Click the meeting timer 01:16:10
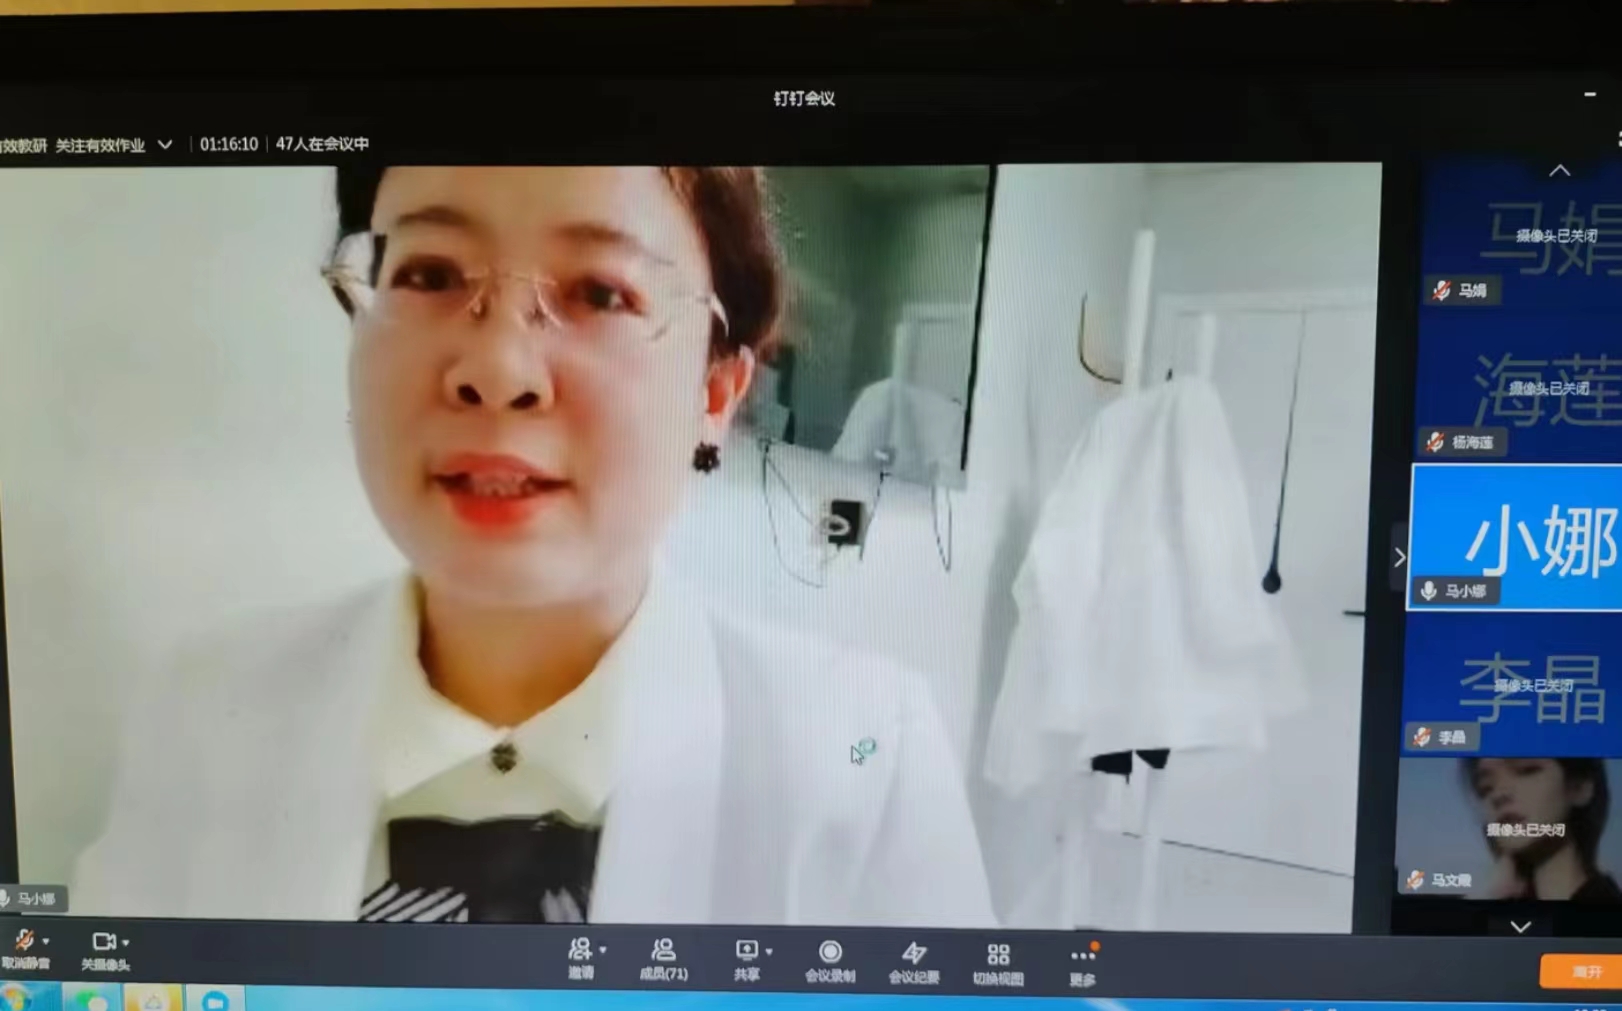This screenshot has height=1011, width=1622. 229,144
